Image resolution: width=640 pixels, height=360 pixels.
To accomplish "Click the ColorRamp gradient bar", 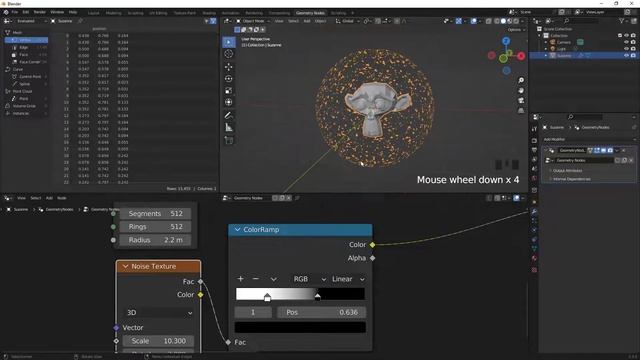I will 300,294.
